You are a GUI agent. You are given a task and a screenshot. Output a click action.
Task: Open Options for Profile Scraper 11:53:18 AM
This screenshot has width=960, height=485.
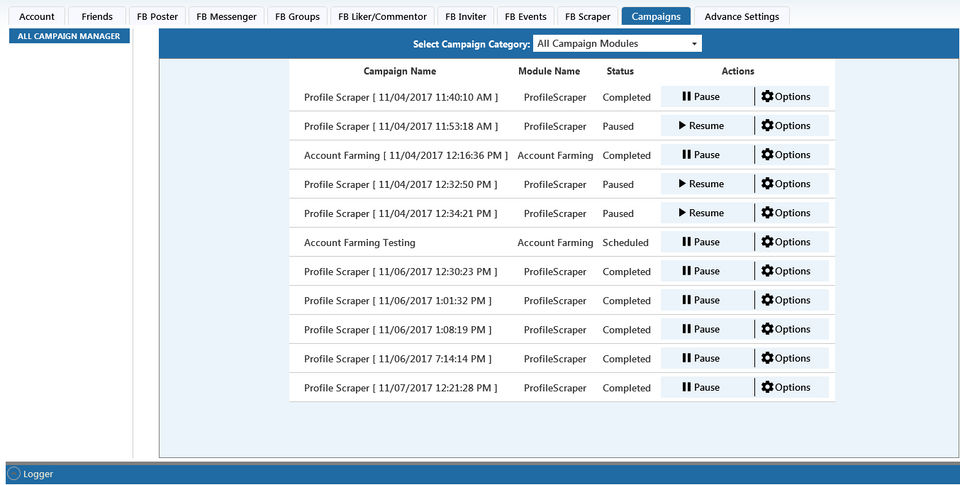tap(792, 126)
